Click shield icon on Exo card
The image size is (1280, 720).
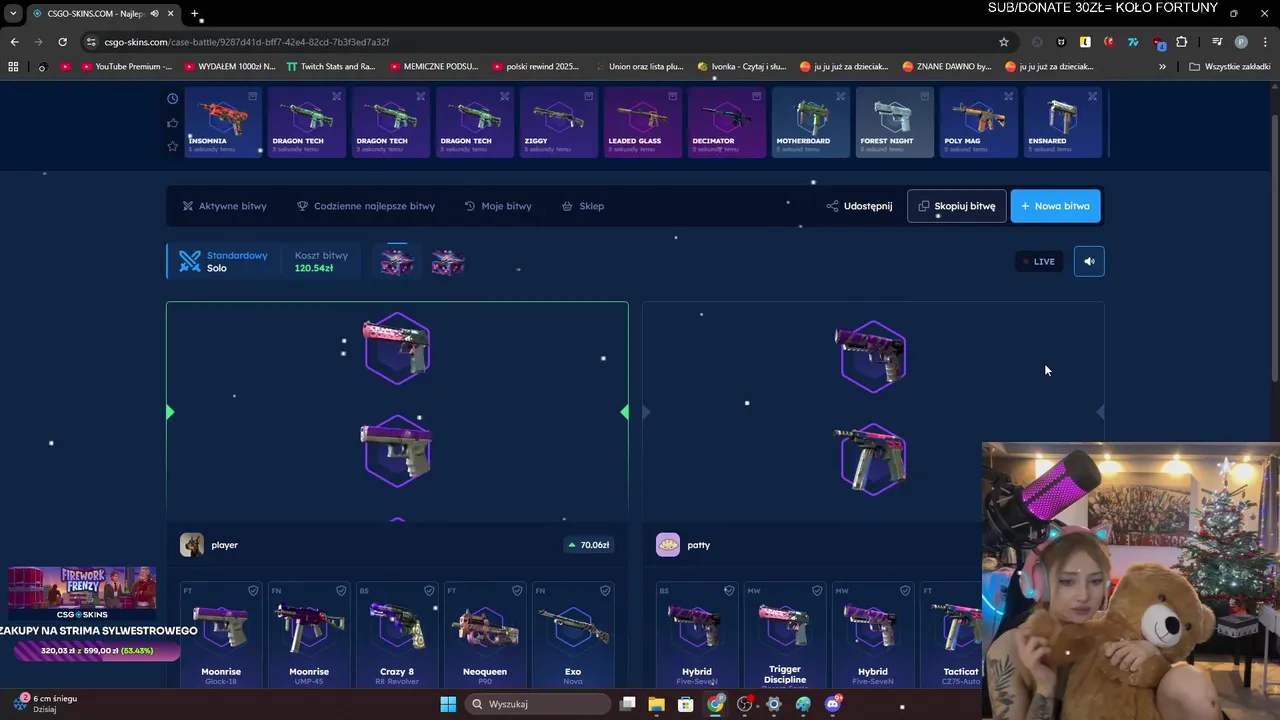click(605, 591)
